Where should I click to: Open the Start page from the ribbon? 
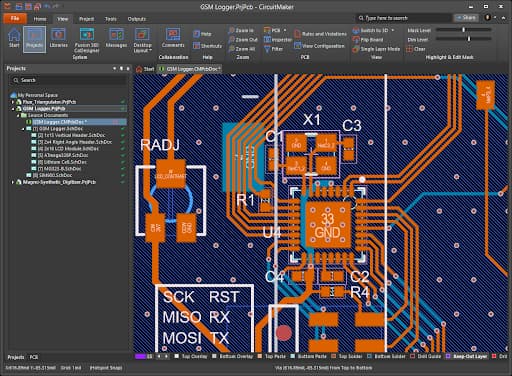14,38
